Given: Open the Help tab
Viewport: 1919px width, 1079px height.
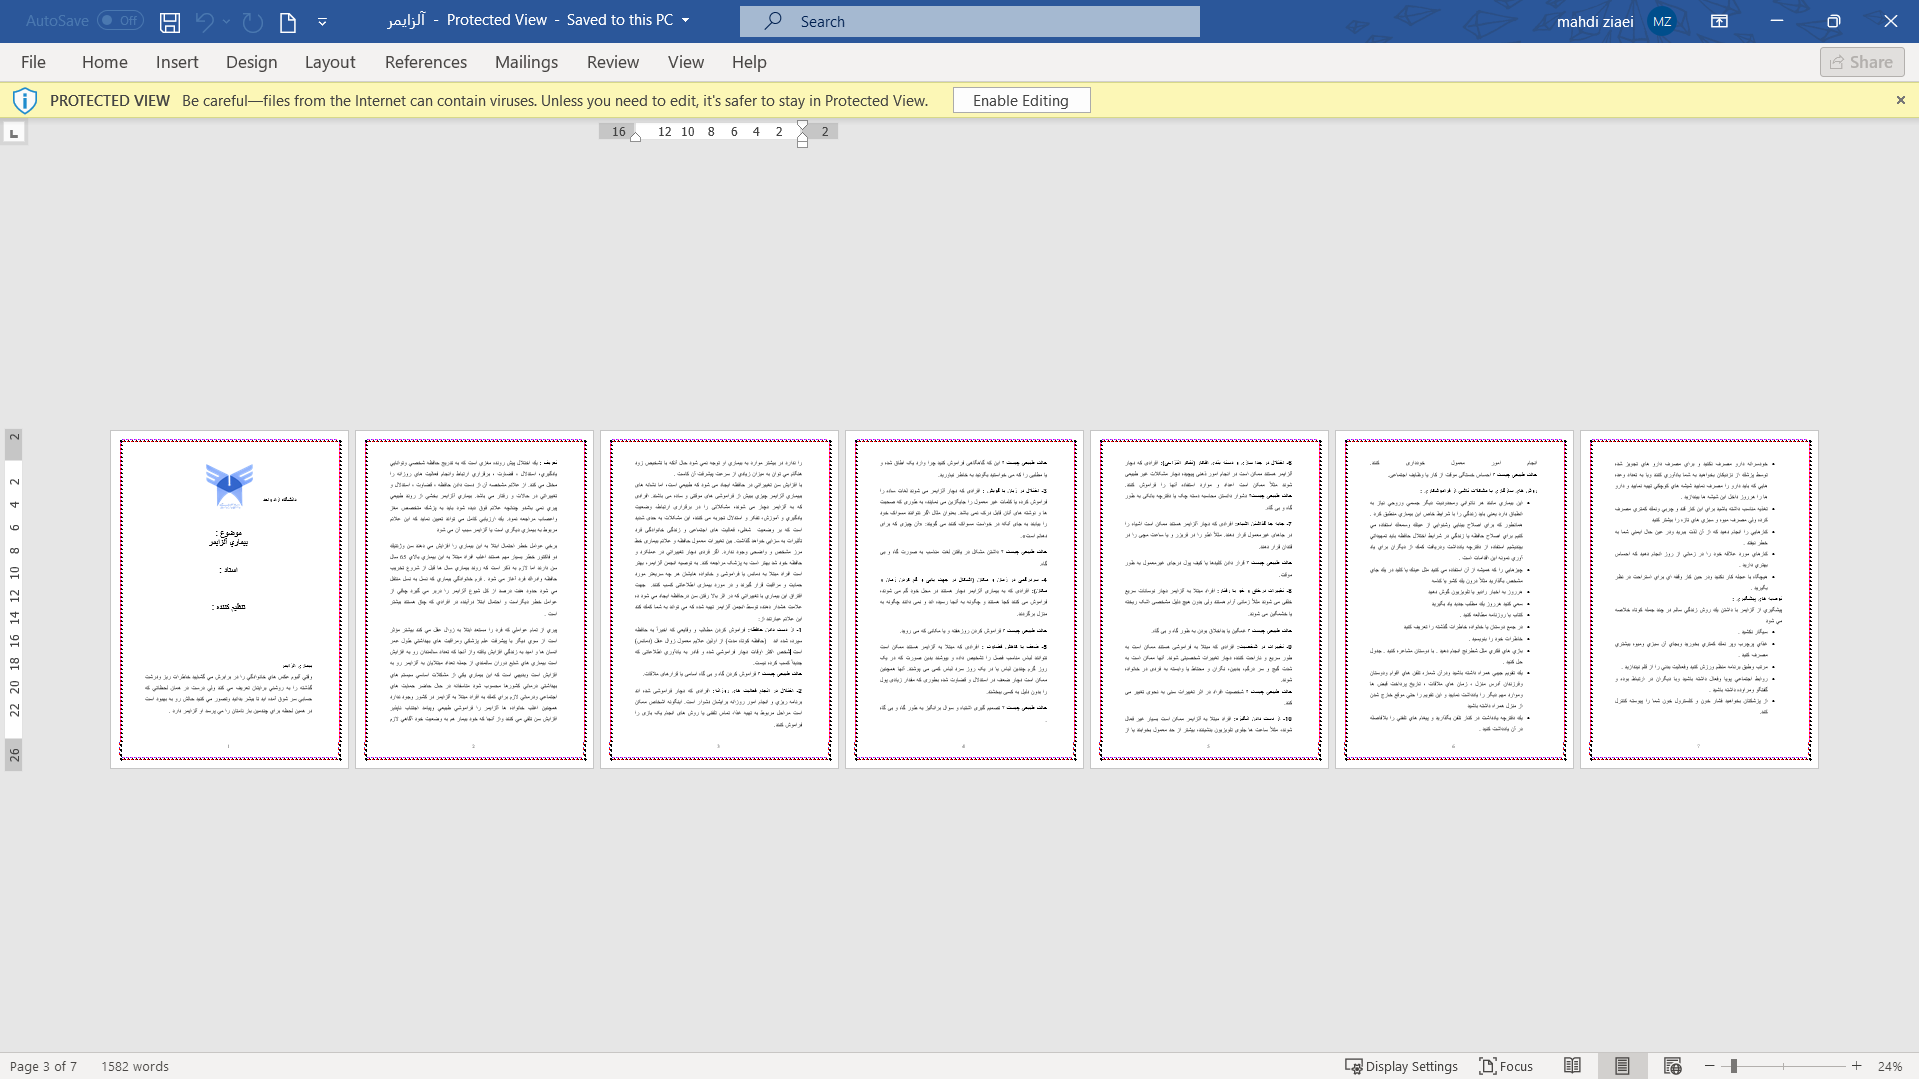Looking at the screenshot, I should (x=749, y=62).
